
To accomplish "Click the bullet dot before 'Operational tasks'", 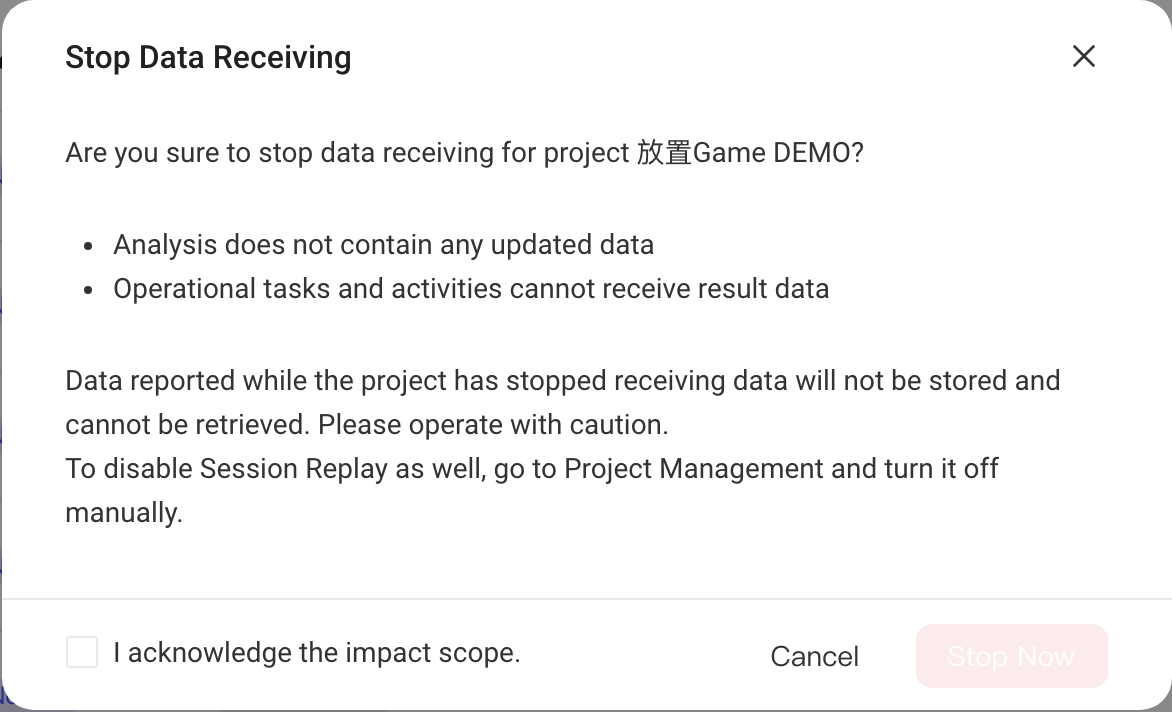I will pyautogui.click(x=88, y=290).
